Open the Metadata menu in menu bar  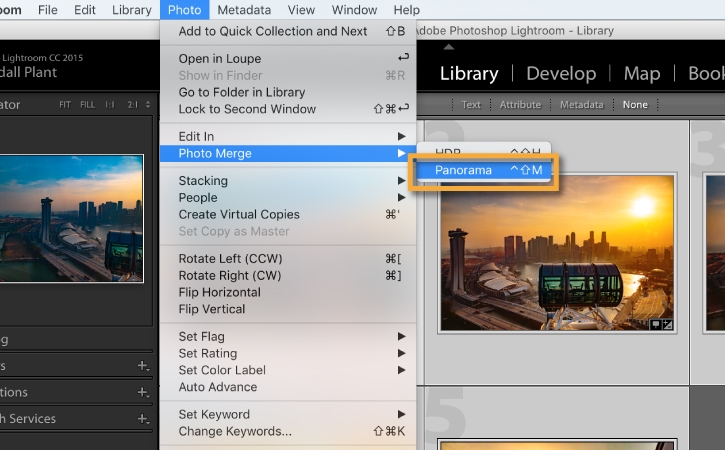tap(244, 10)
